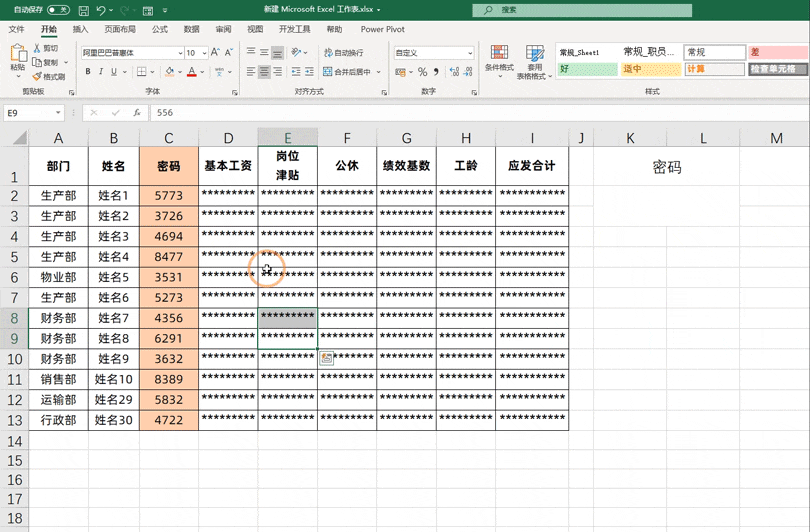Click the formula bar showing 556
Viewport: 810px width, 532px height.
coord(478,113)
